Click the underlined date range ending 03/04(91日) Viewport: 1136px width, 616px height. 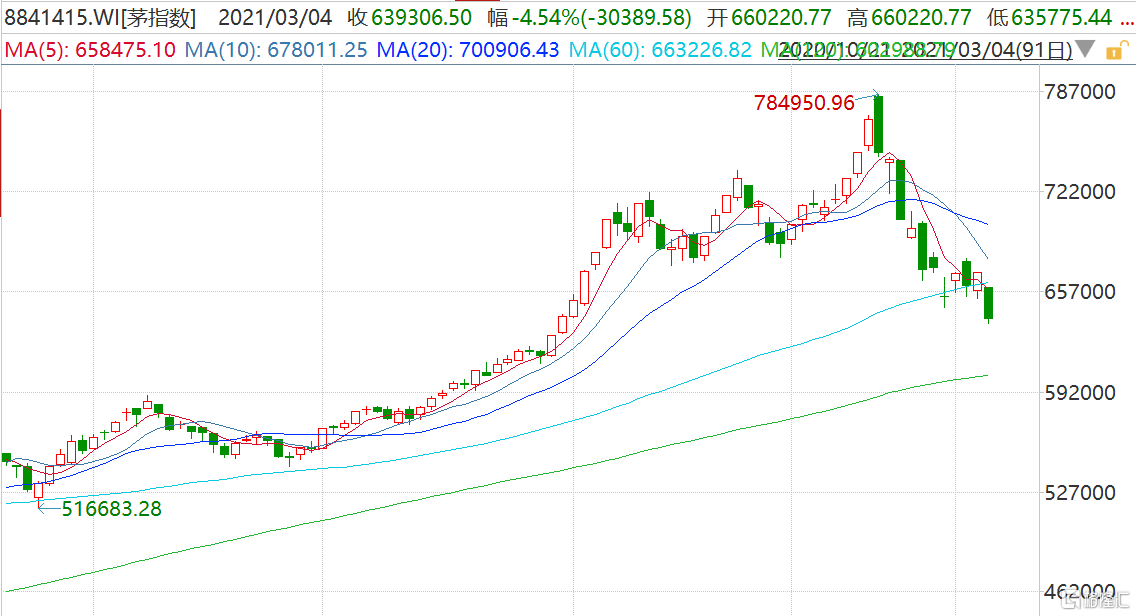[925, 50]
